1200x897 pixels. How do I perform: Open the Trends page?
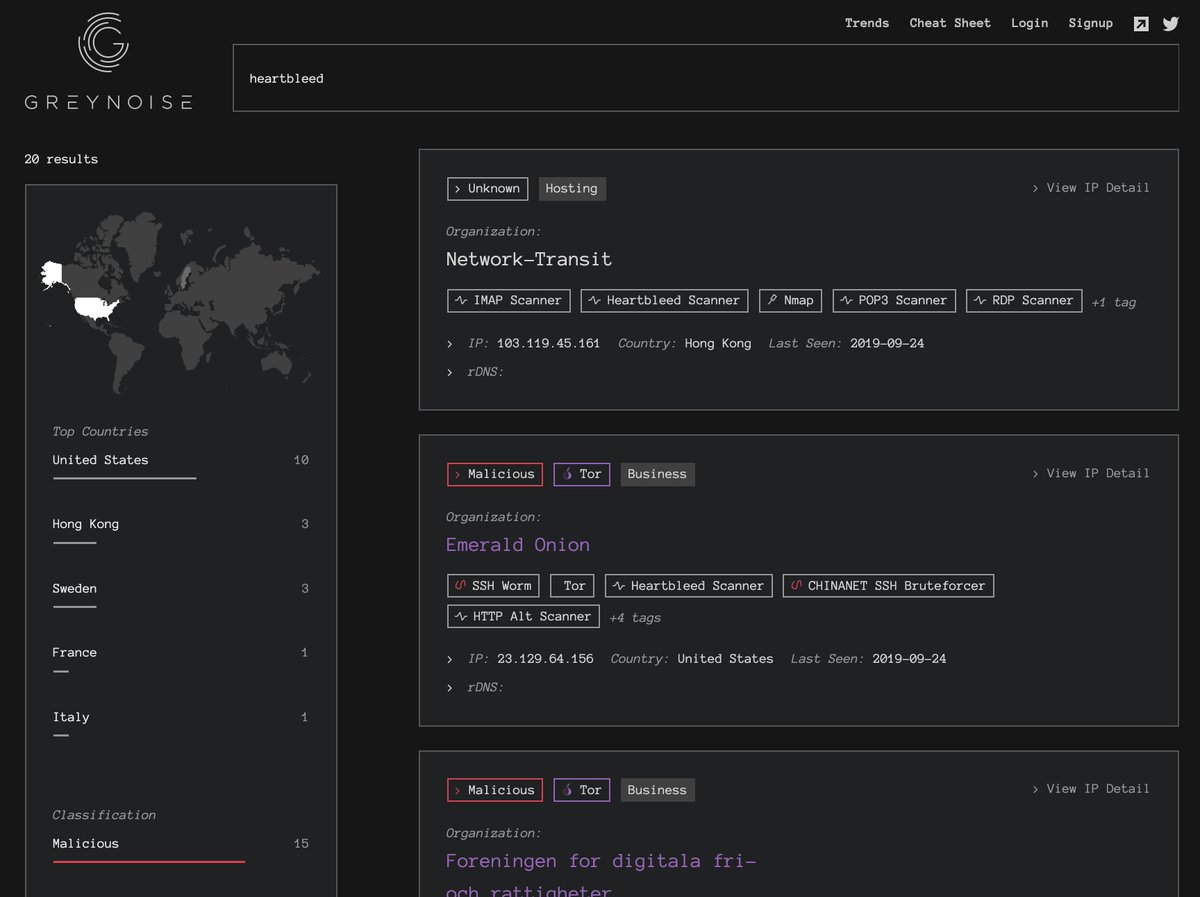click(867, 23)
